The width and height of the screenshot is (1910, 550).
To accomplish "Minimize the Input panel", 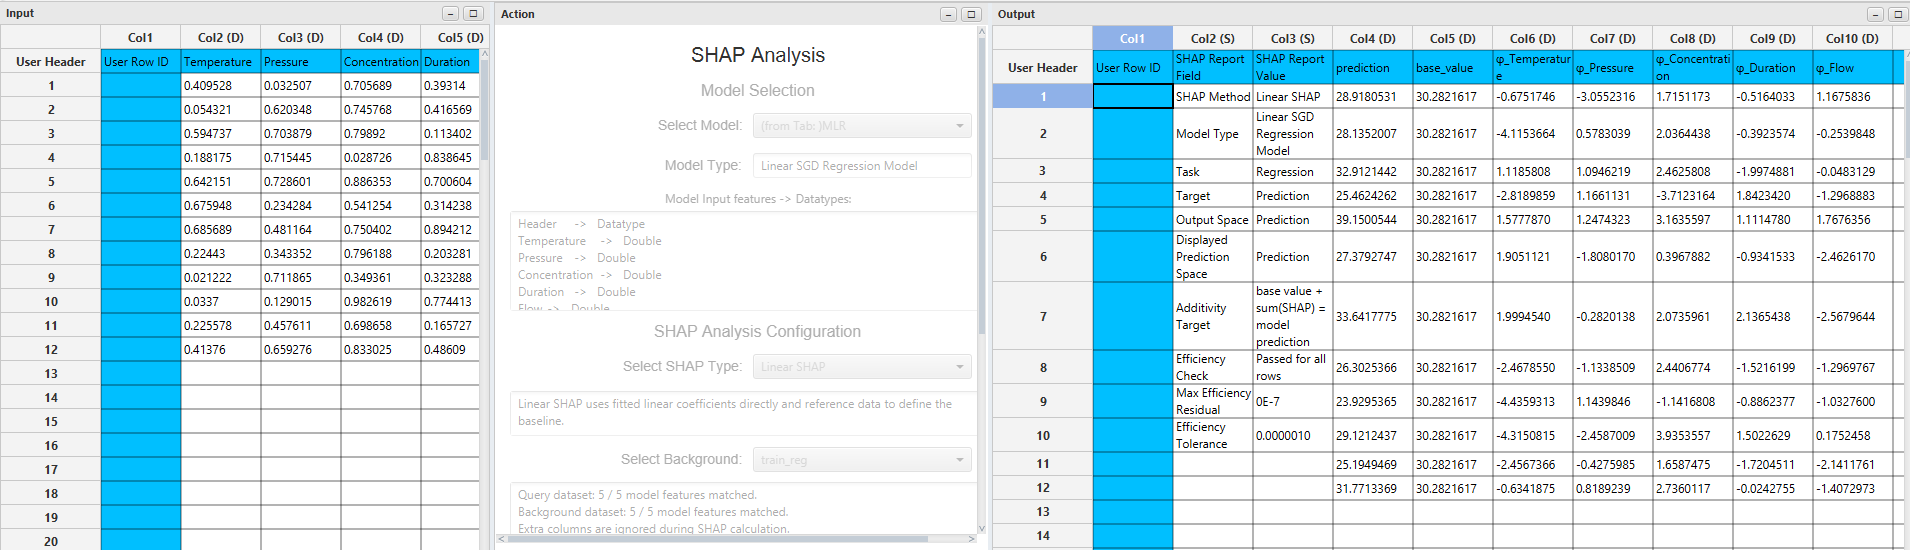I will coord(451,13).
